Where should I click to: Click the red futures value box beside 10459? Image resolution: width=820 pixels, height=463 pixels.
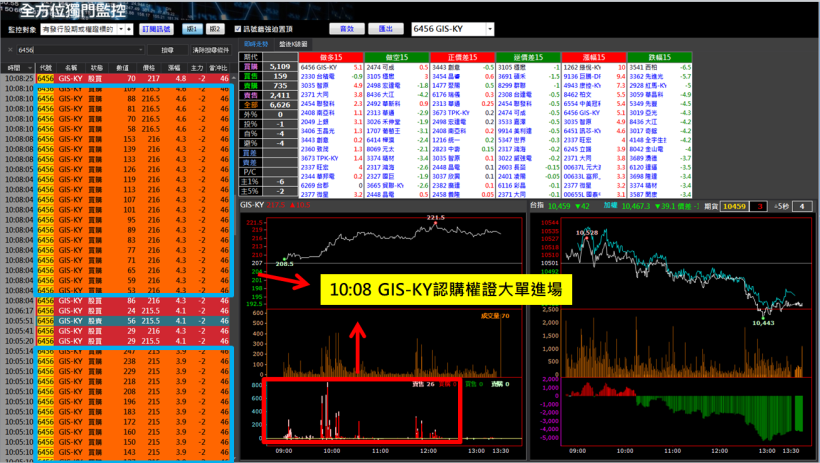pos(758,205)
